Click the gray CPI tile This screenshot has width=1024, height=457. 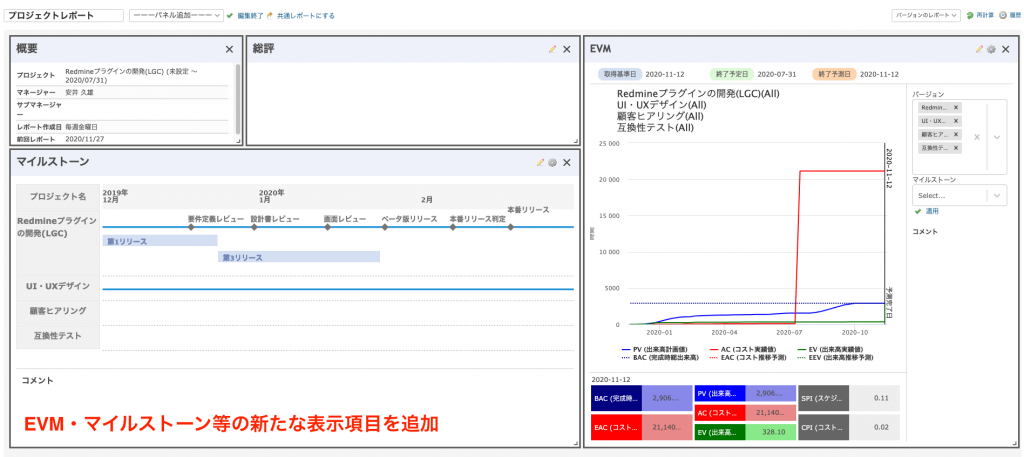[x=823, y=427]
